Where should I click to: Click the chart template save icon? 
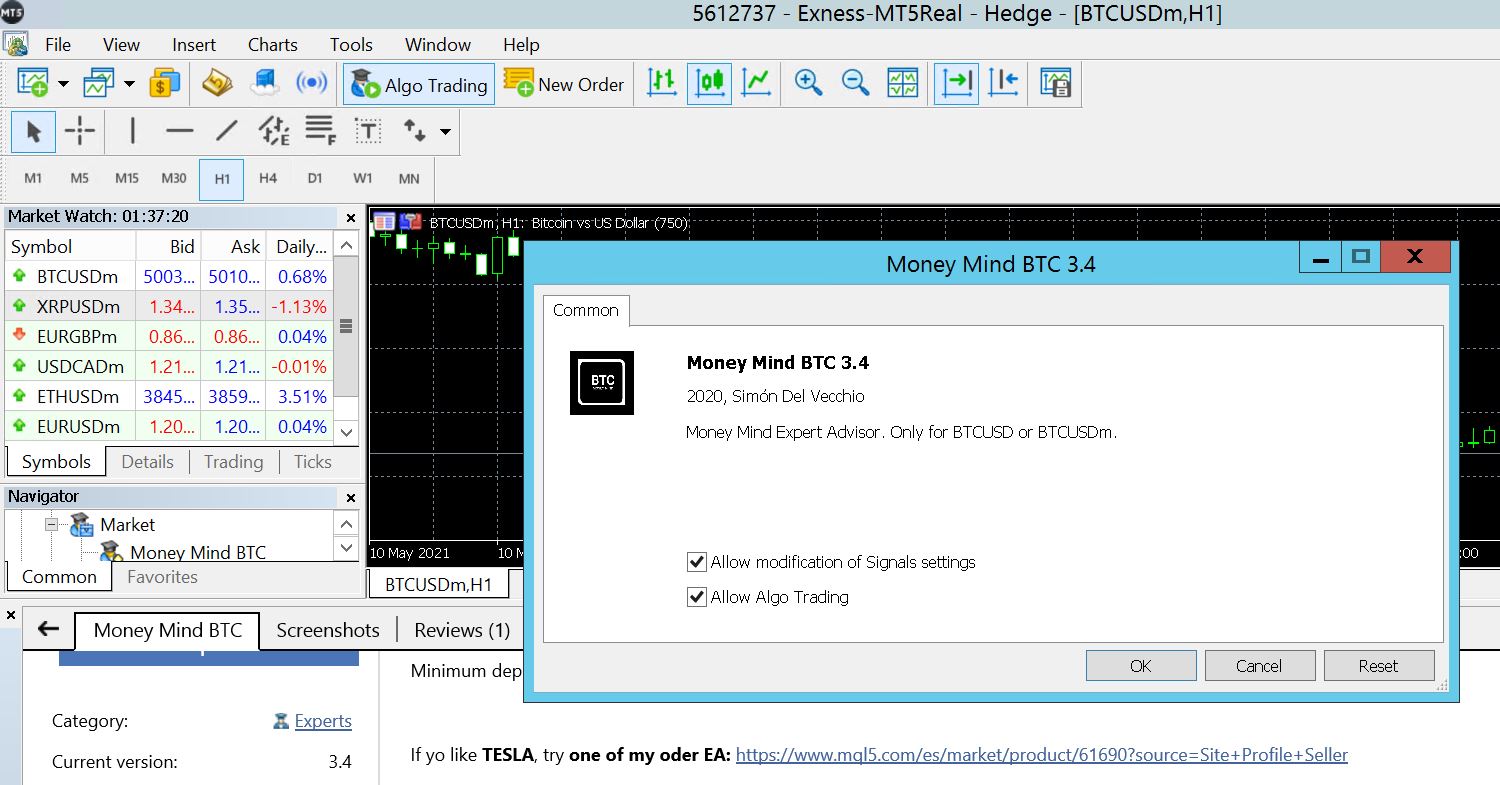[1055, 83]
